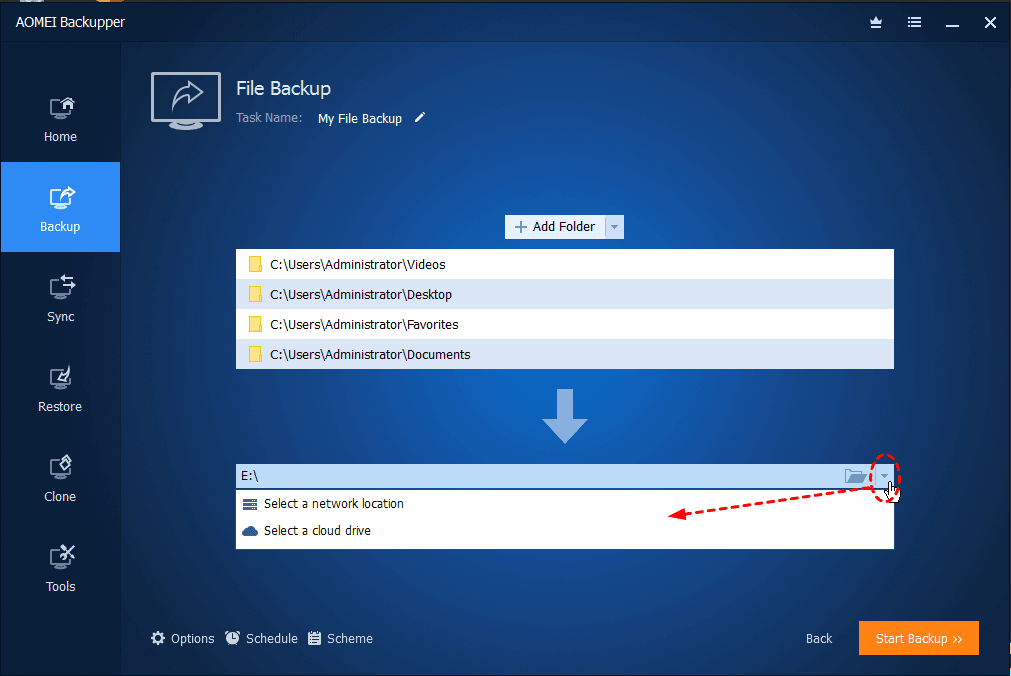Click the Start Backup button
The image size is (1011, 676).
(919, 638)
